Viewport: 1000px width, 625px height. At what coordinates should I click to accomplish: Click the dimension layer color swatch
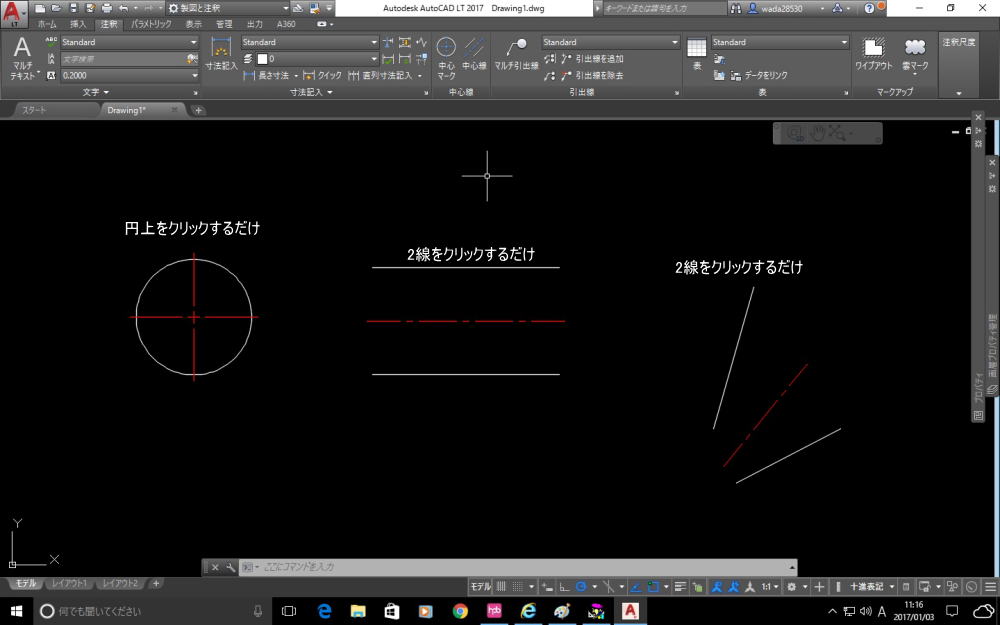click(x=262, y=59)
